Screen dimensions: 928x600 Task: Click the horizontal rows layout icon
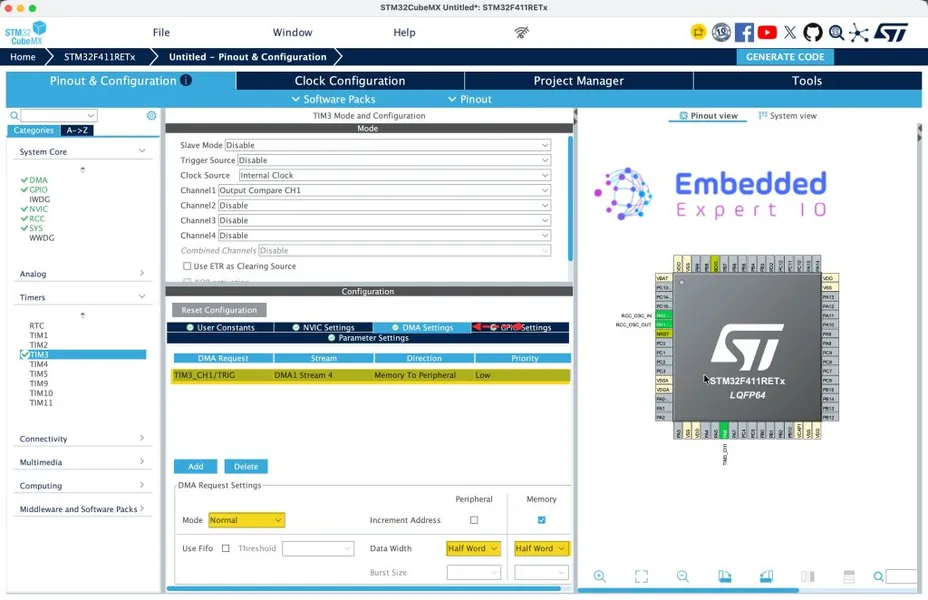coord(849,576)
